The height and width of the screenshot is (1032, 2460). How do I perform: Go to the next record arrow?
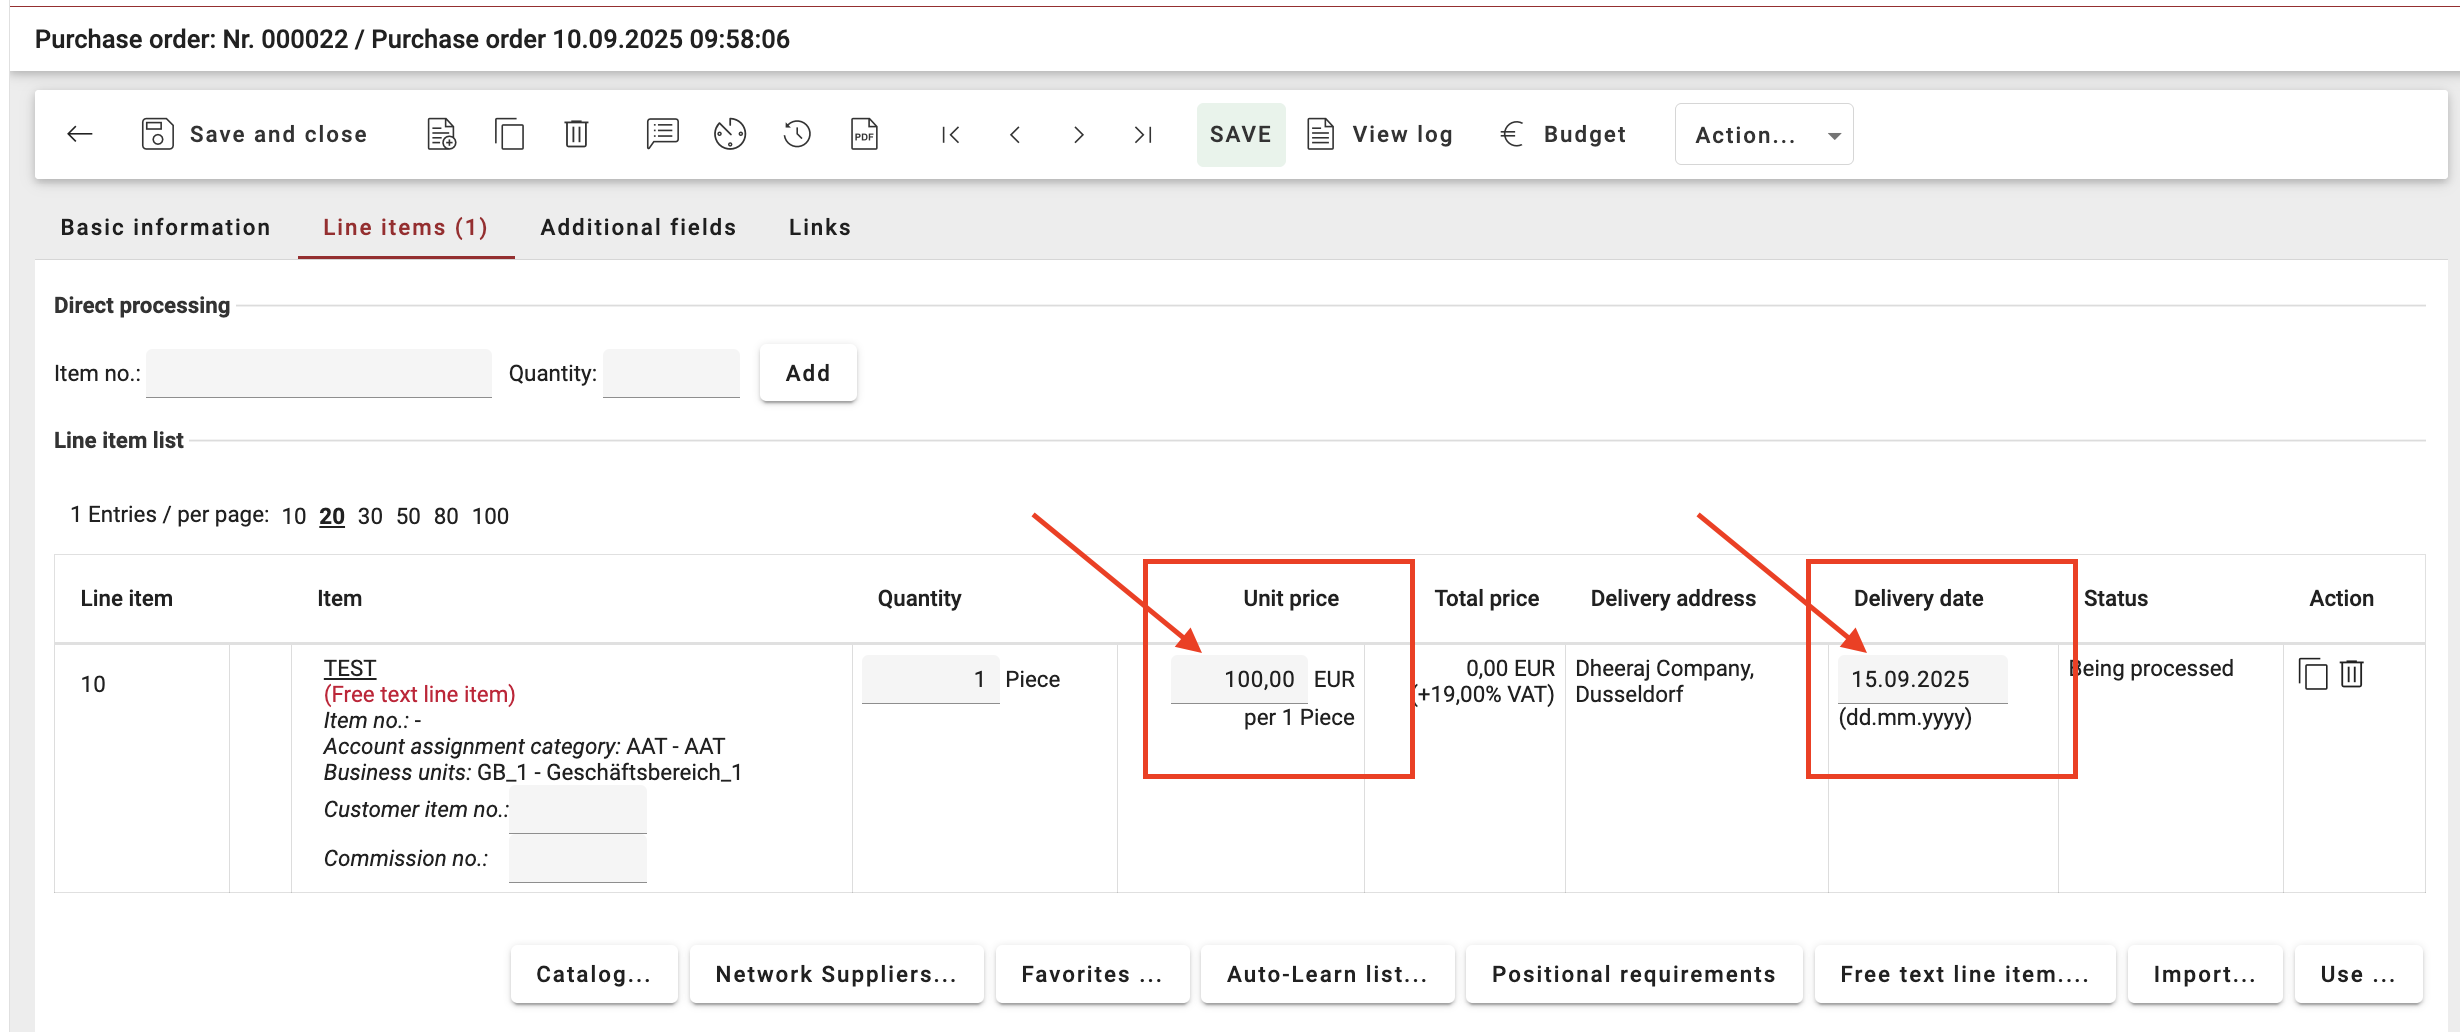(x=1078, y=134)
